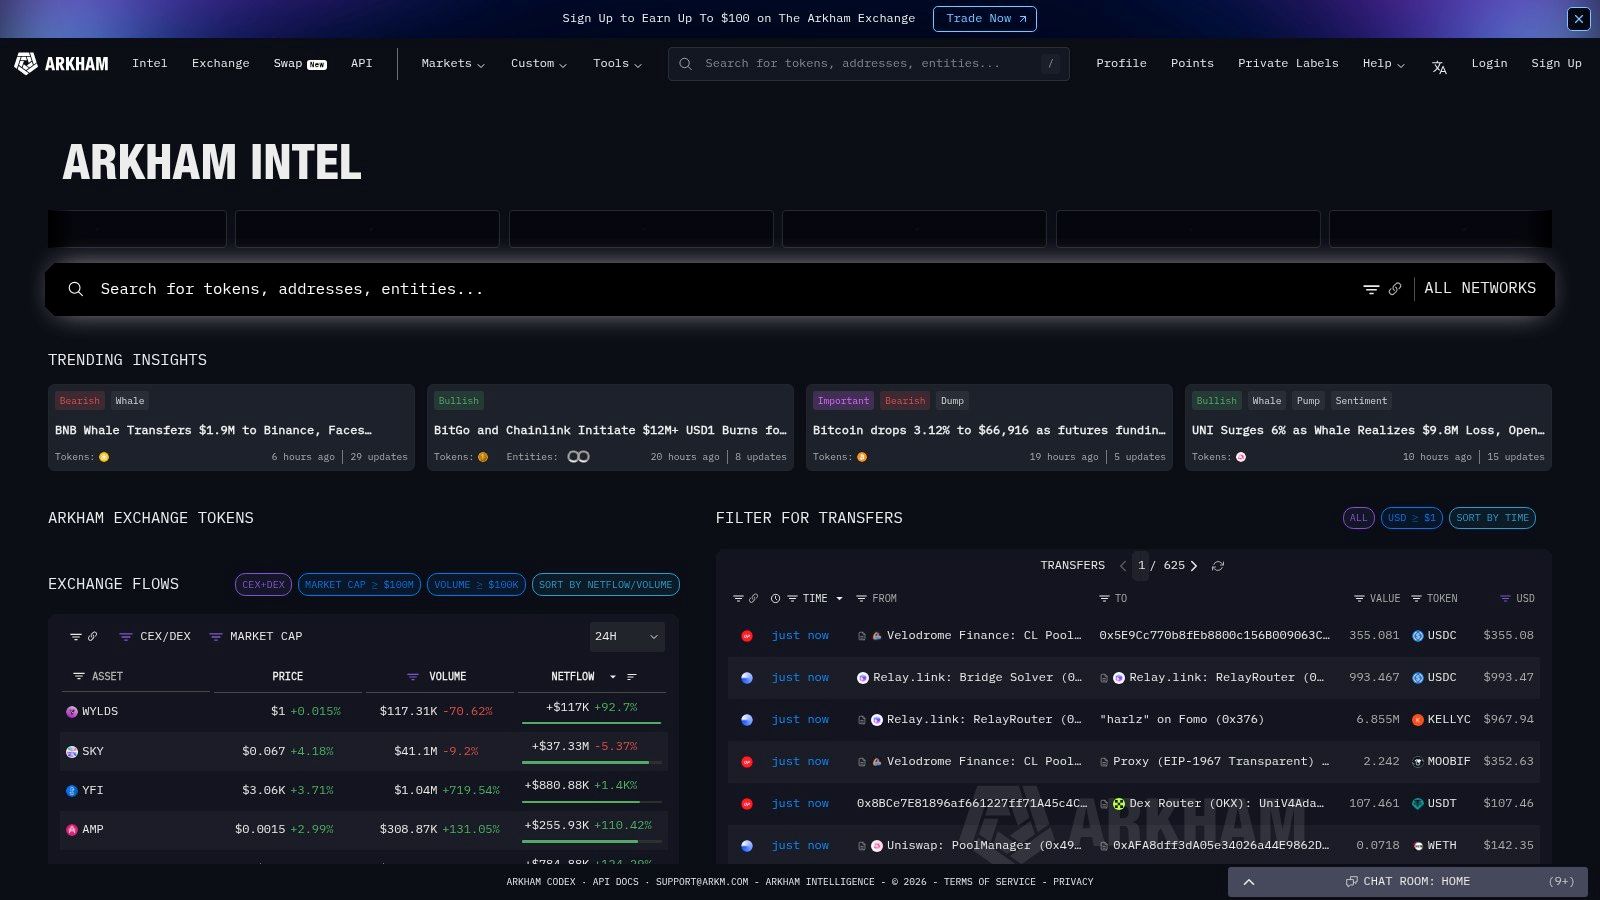The height and width of the screenshot is (900, 1600).
Task: Copy link icon in Exchange Flows panel
Action: [92, 637]
